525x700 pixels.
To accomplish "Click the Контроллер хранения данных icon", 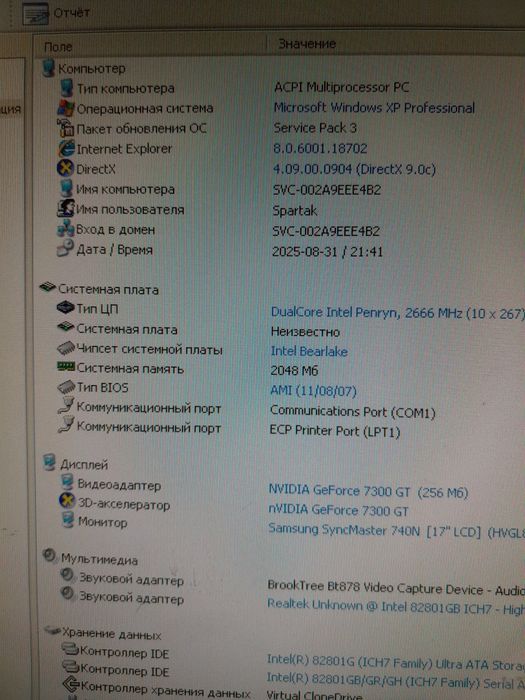I will click(x=71, y=685).
